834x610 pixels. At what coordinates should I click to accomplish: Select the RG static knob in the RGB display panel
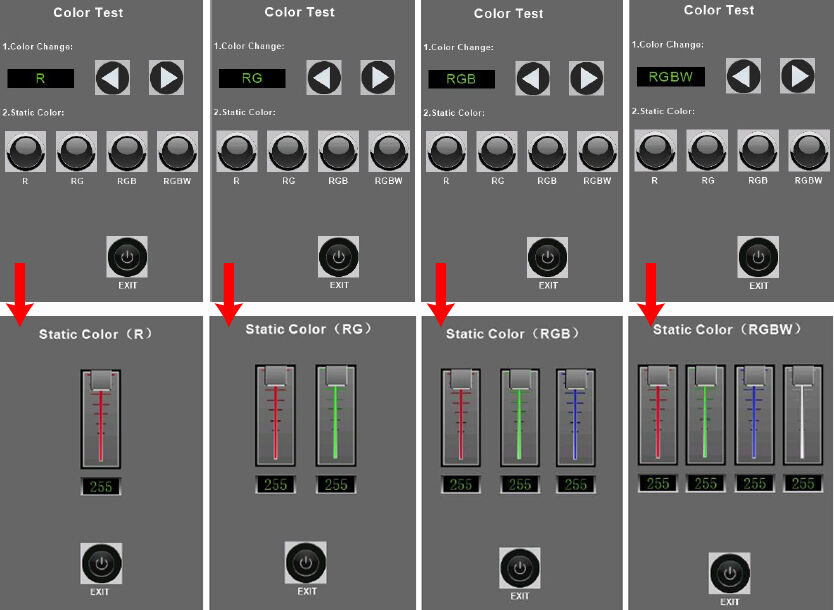[x=497, y=152]
